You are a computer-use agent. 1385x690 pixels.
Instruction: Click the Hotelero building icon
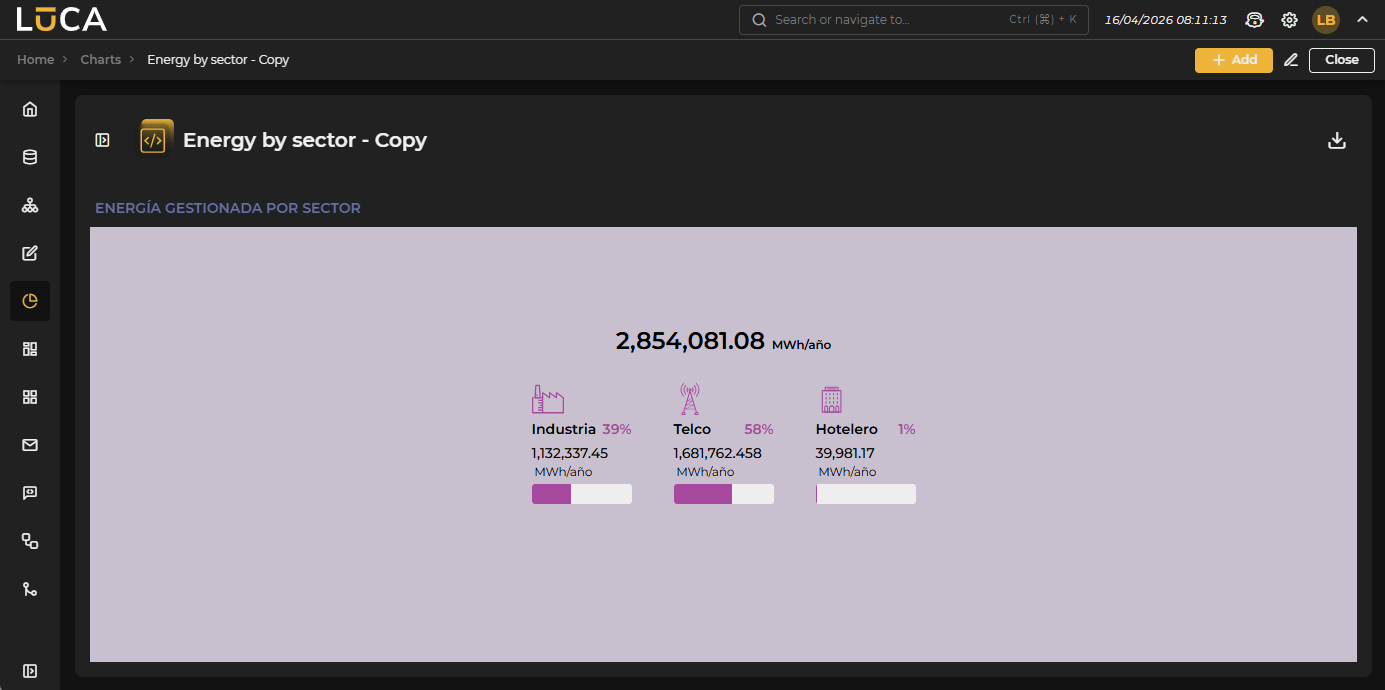coord(831,400)
